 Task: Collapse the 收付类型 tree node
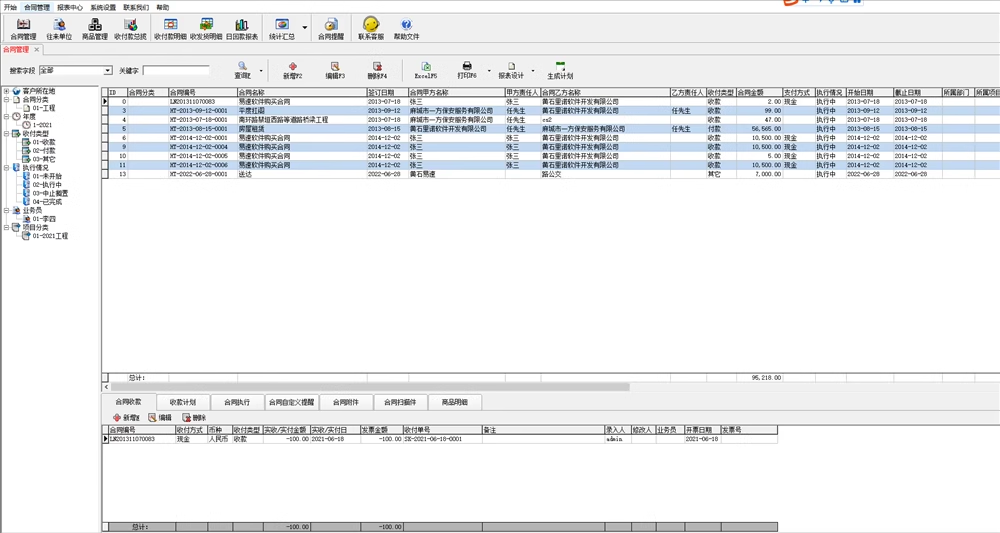[6, 134]
